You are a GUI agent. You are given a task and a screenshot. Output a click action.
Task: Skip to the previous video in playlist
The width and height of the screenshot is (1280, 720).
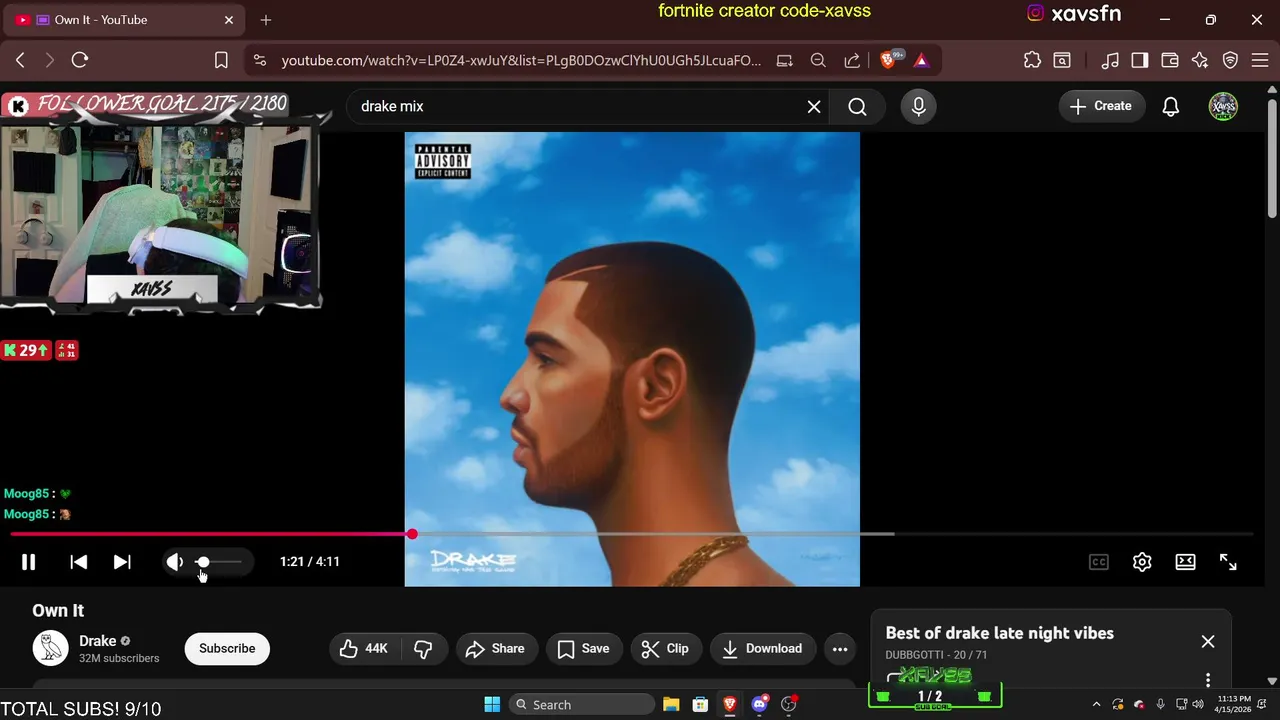pos(78,562)
